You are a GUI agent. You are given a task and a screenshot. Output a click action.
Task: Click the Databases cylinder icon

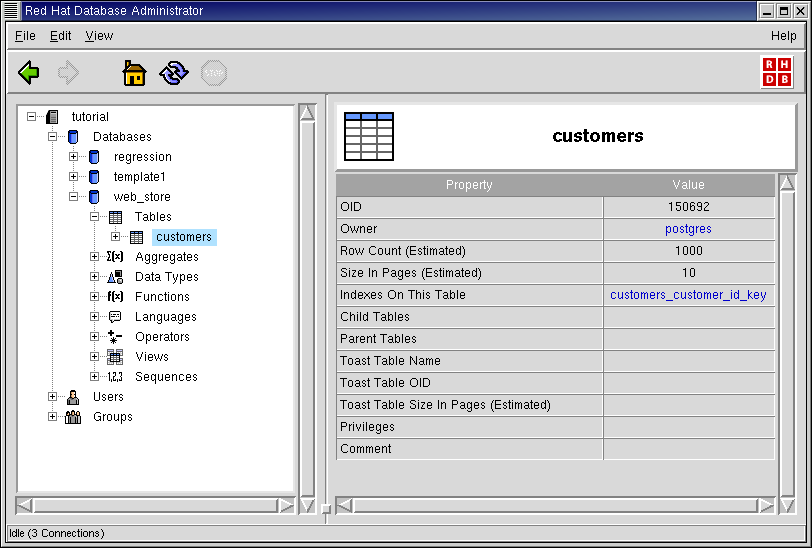pyautogui.click(x=73, y=137)
